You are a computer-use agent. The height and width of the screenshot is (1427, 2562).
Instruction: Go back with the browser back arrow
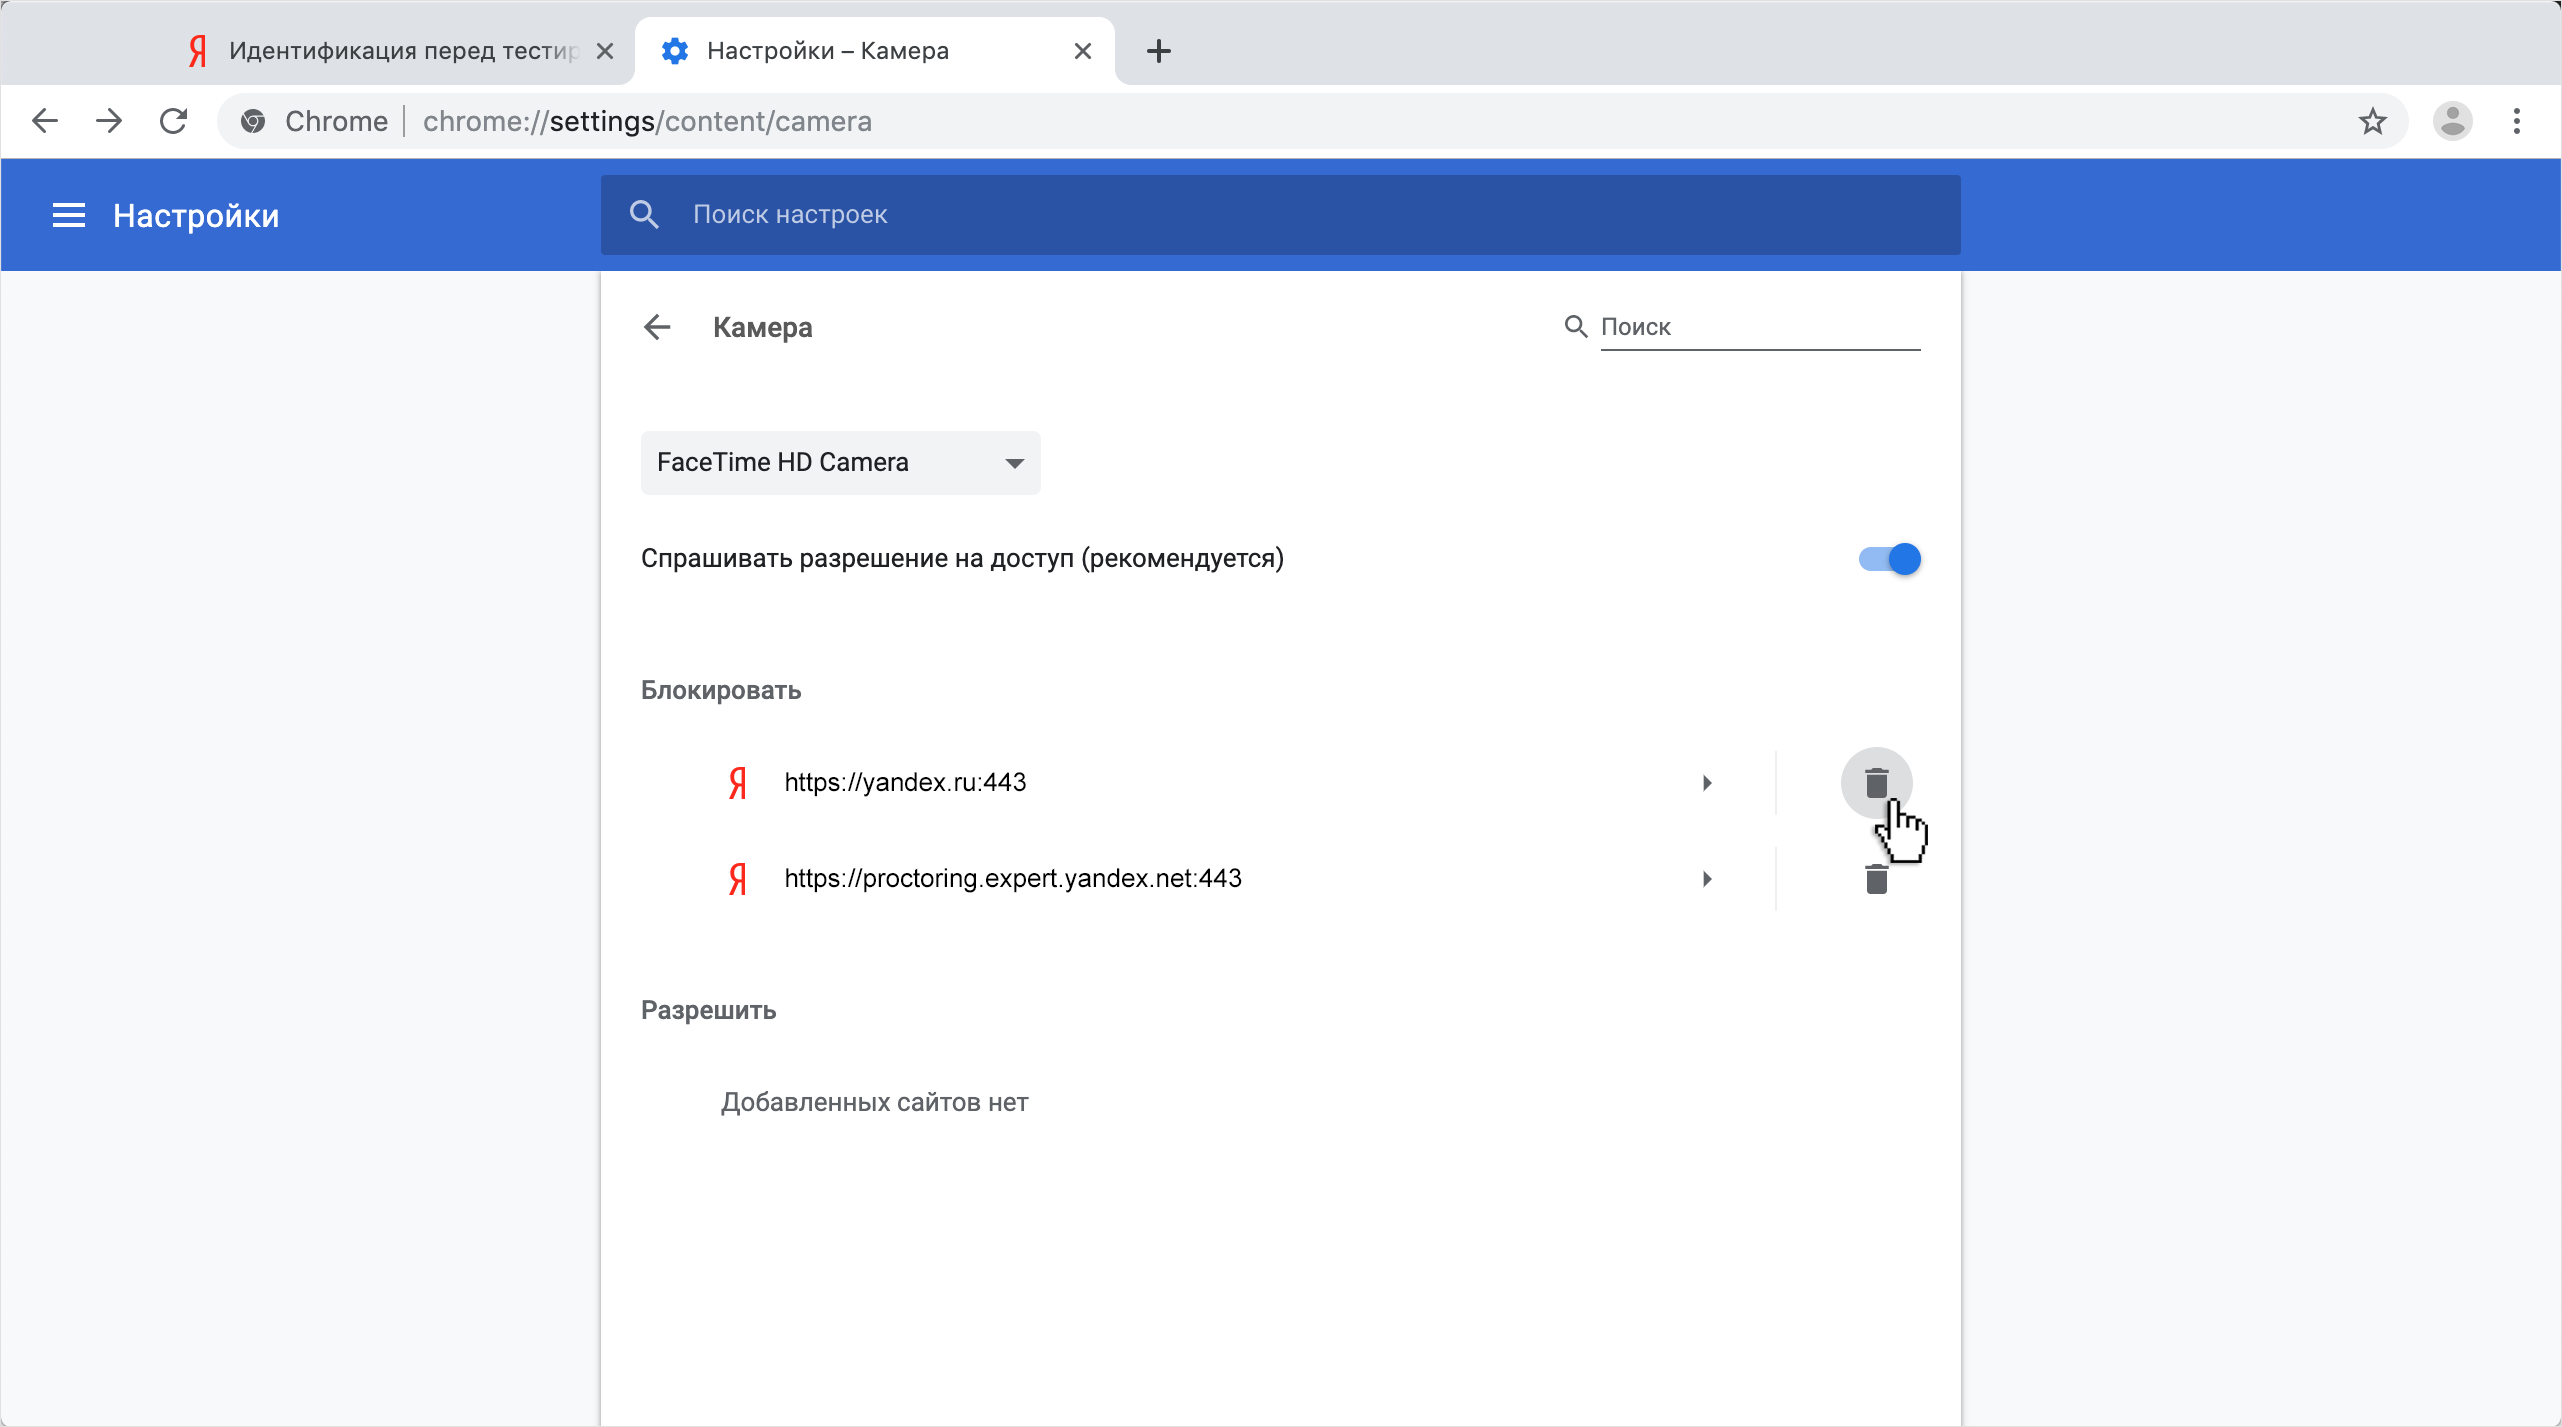point(45,121)
